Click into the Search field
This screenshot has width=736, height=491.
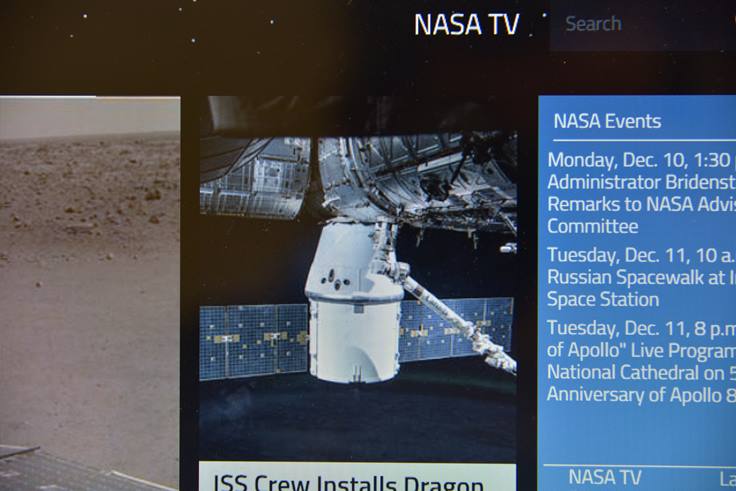point(640,24)
